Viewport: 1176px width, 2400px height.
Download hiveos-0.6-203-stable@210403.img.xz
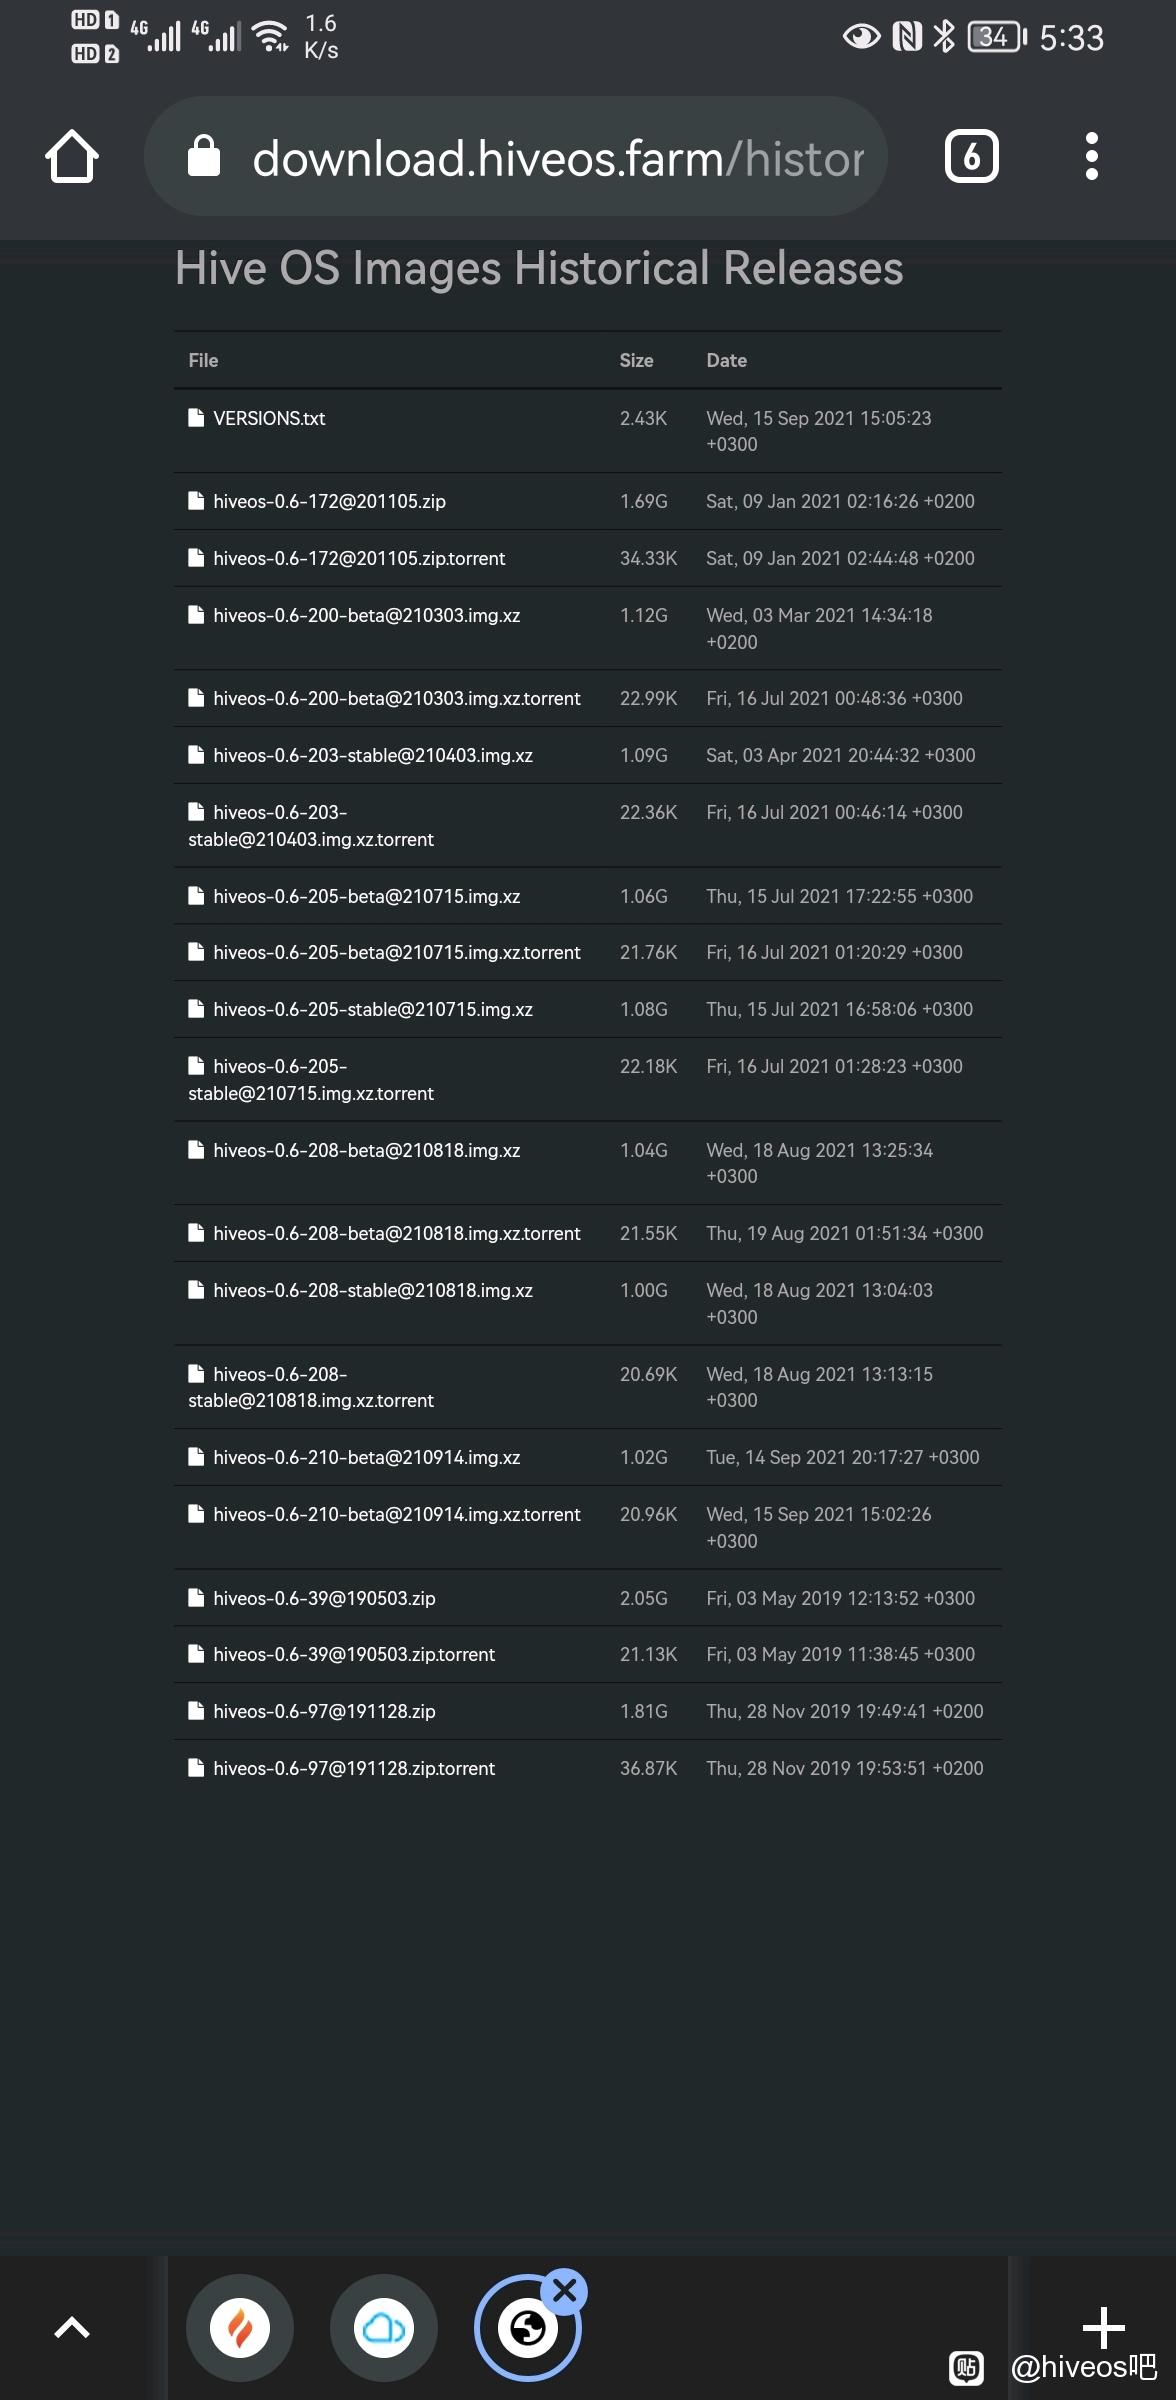pyautogui.click(x=372, y=756)
